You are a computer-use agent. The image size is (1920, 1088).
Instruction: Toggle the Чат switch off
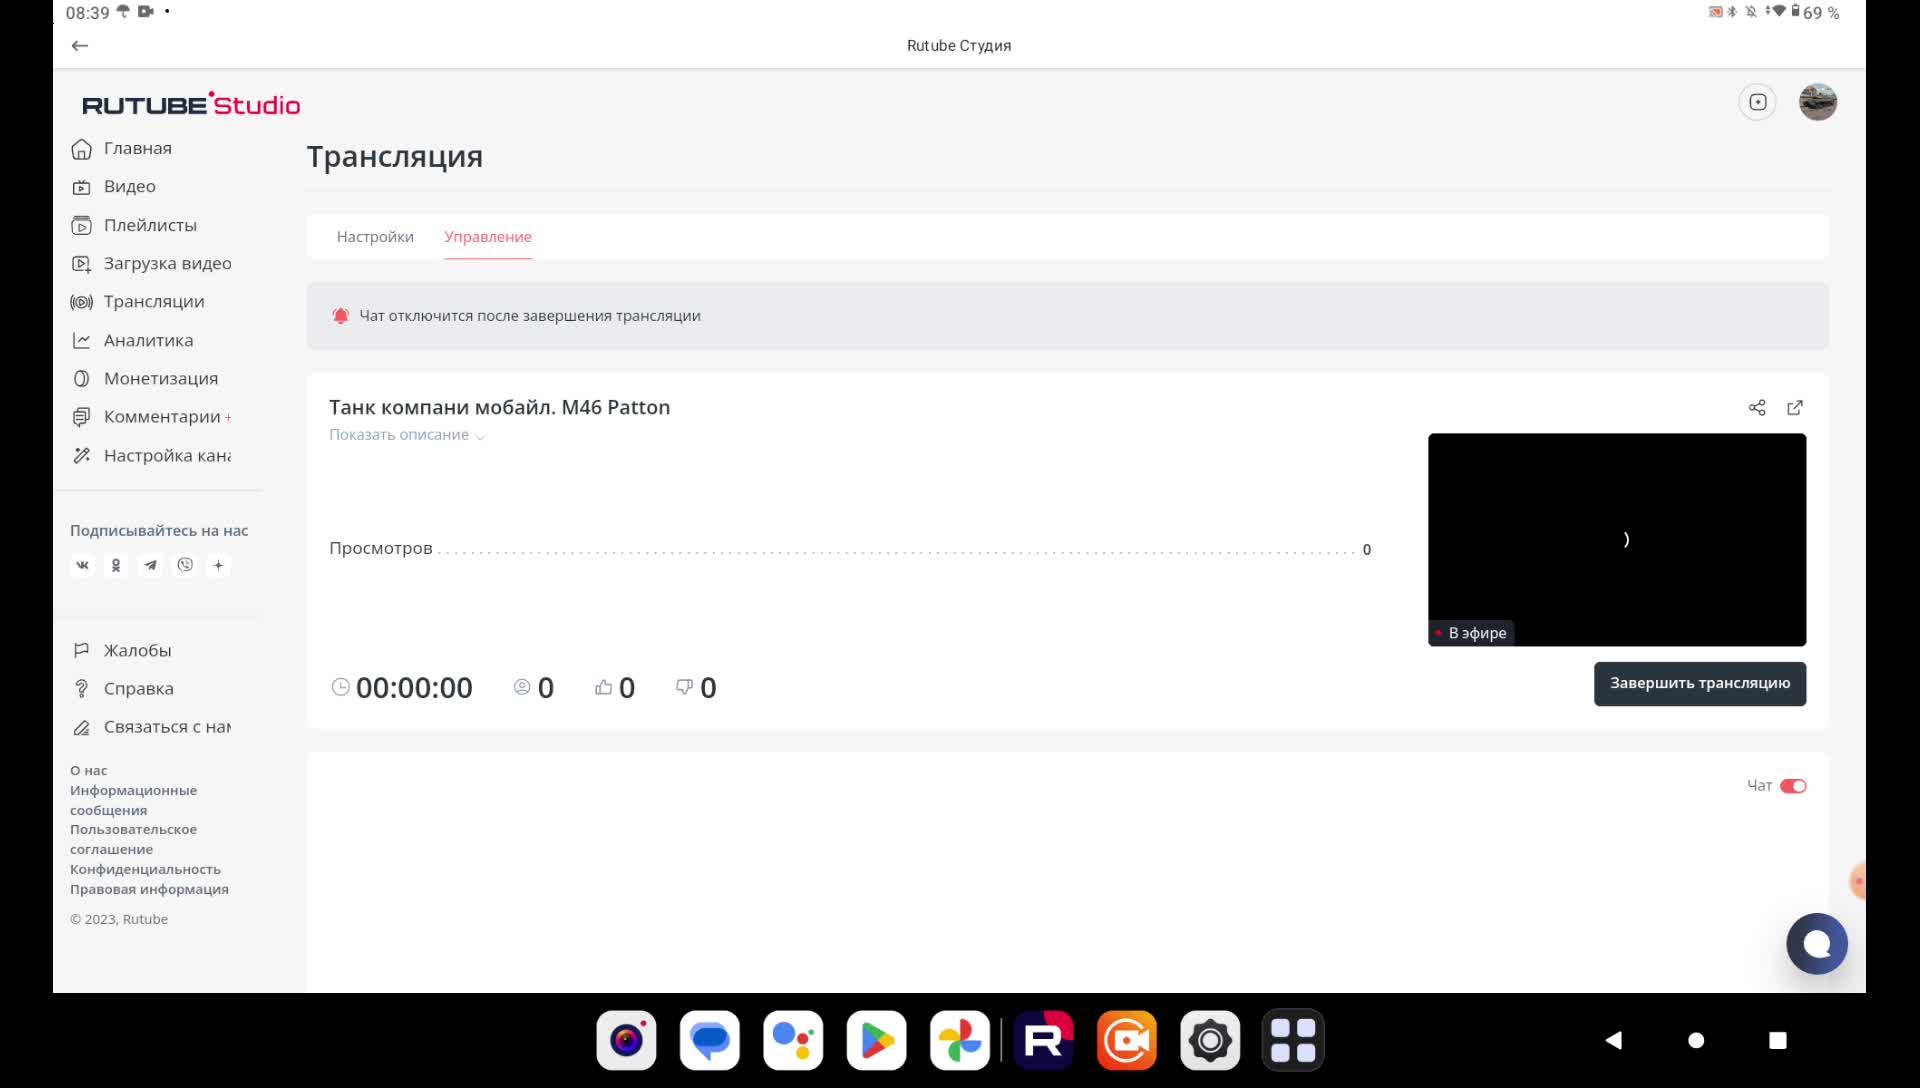(1793, 786)
